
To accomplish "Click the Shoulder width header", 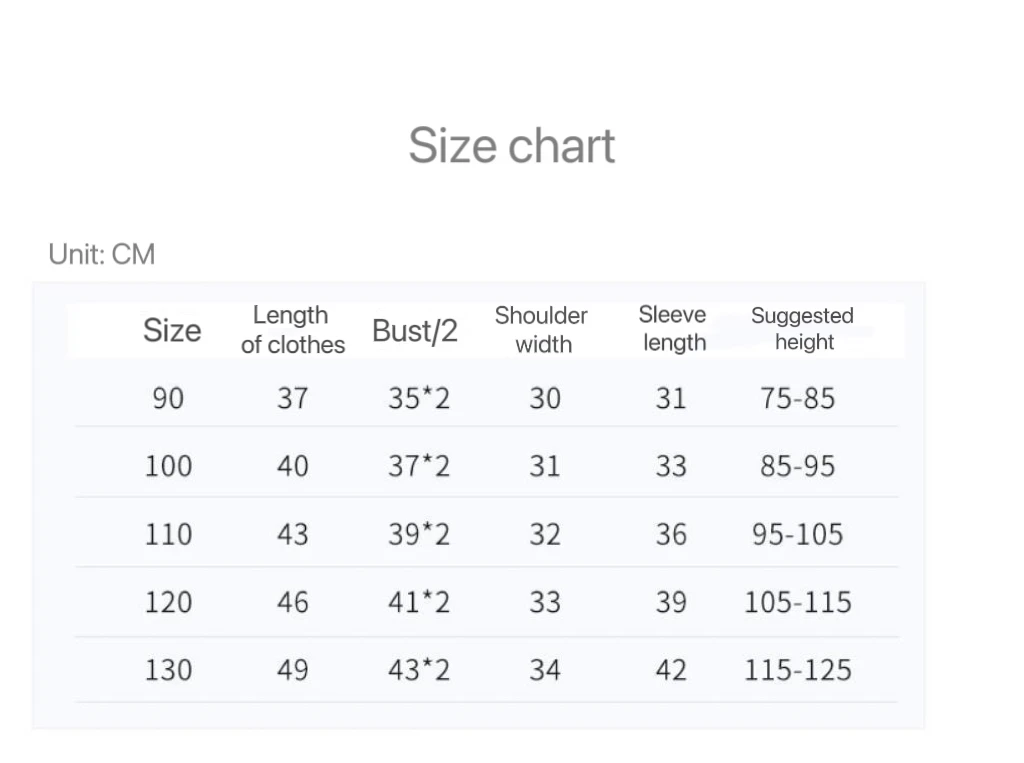I will [542, 330].
